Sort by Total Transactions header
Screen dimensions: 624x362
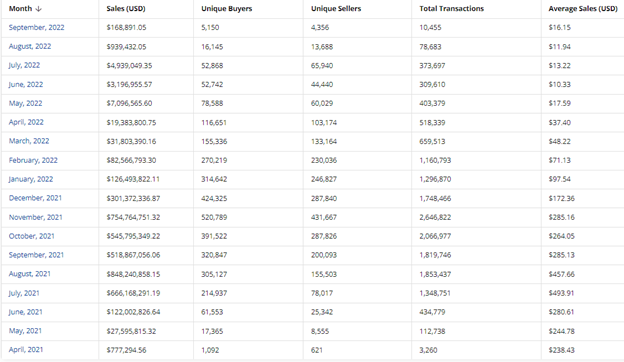click(451, 9)
